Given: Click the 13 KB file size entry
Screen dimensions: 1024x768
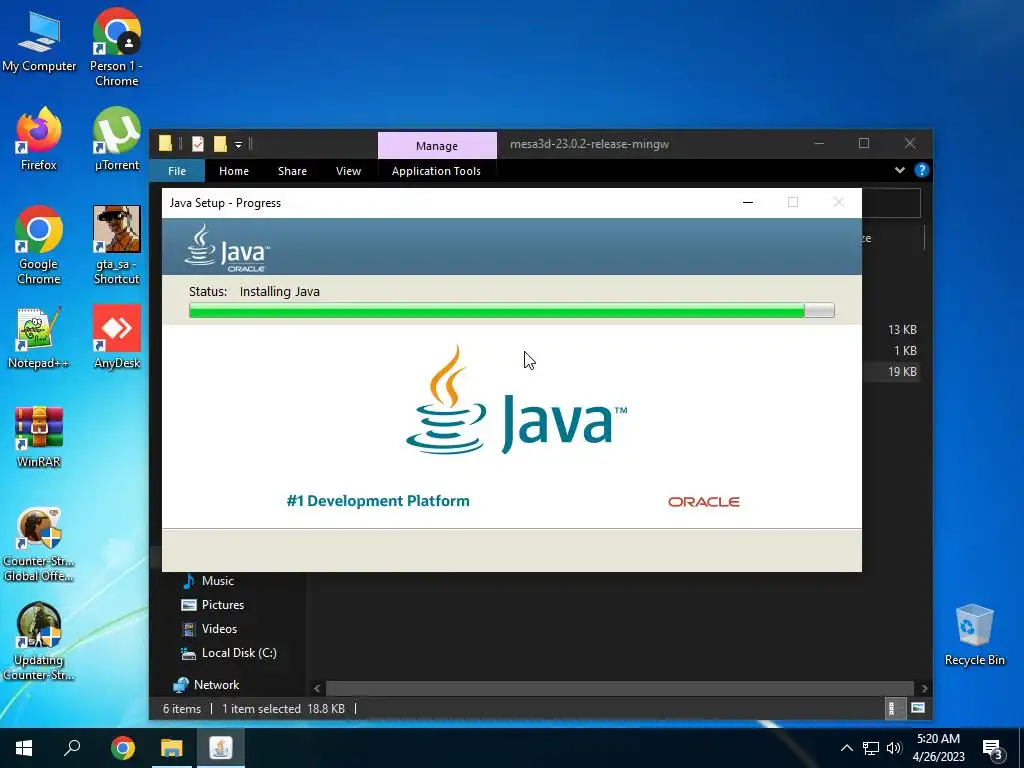Looking at the screenshot, I should pos(902,330).
